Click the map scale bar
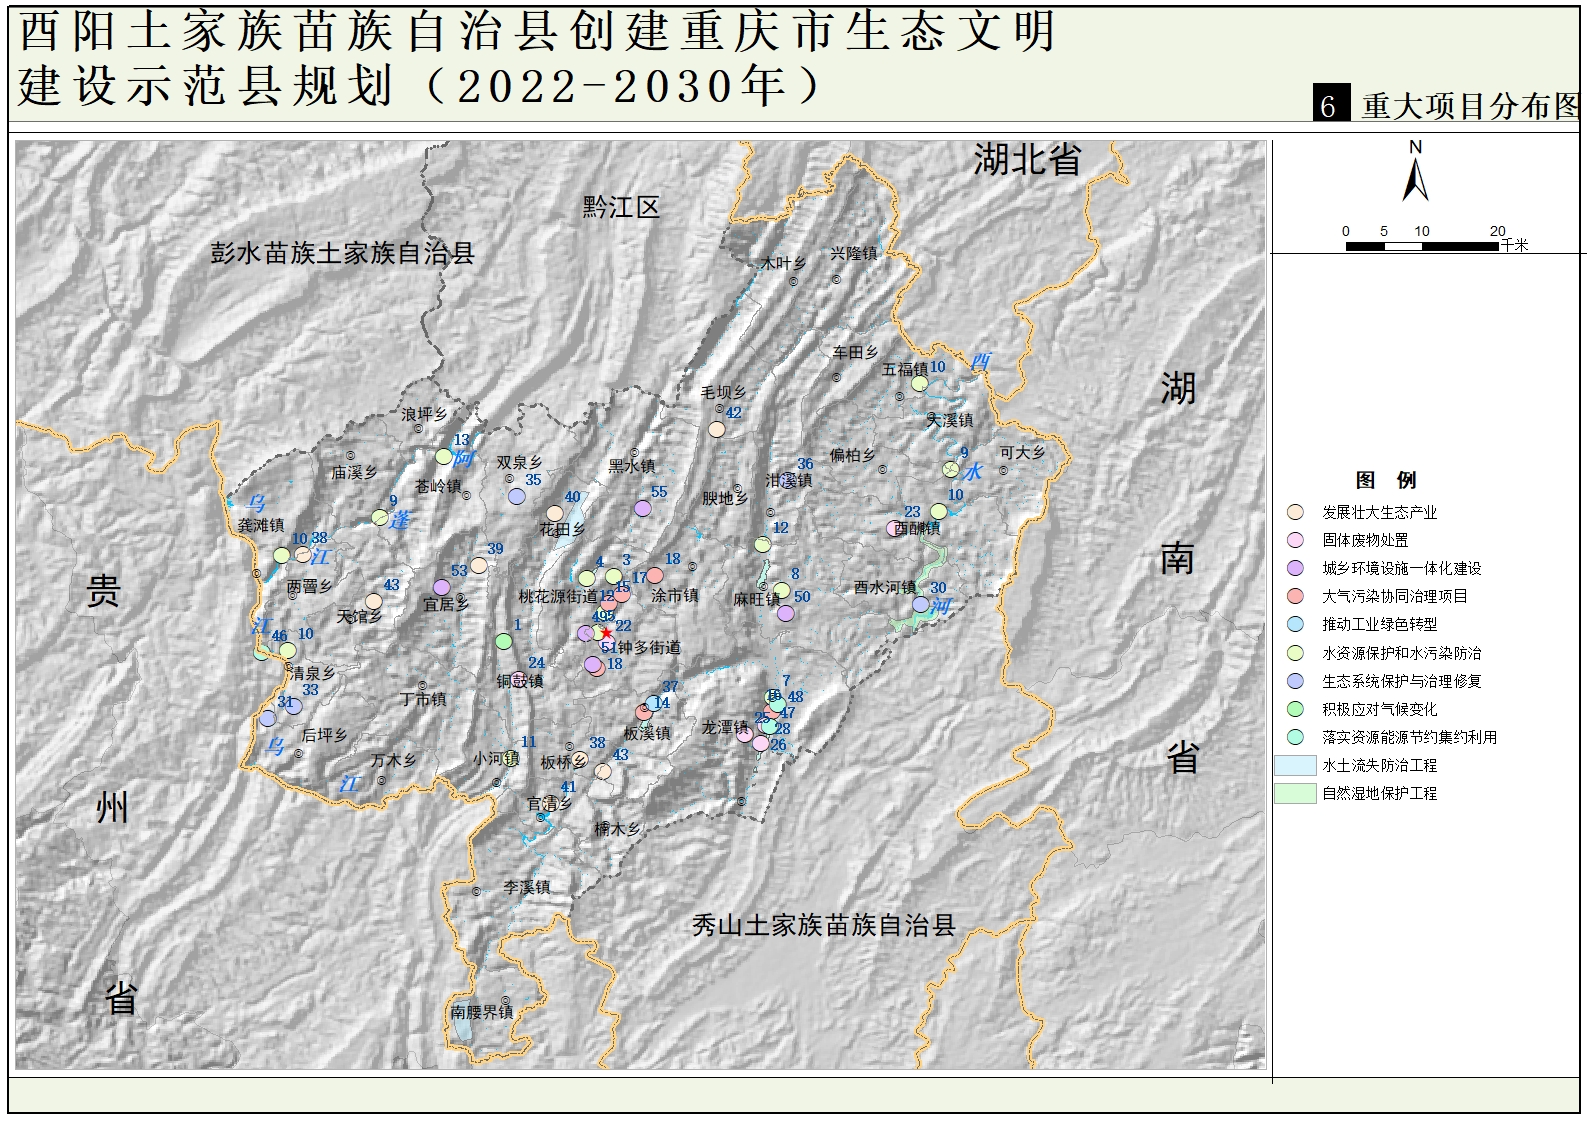Image resolution: width=1587 pixels, height=1122 pixels. pos(1424,245)
